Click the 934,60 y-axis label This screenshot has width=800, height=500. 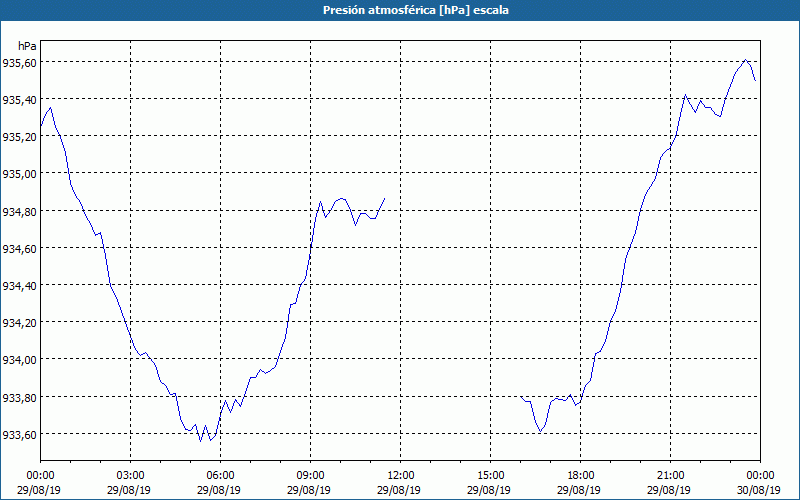pyautogui.click(x=20, y=249)
